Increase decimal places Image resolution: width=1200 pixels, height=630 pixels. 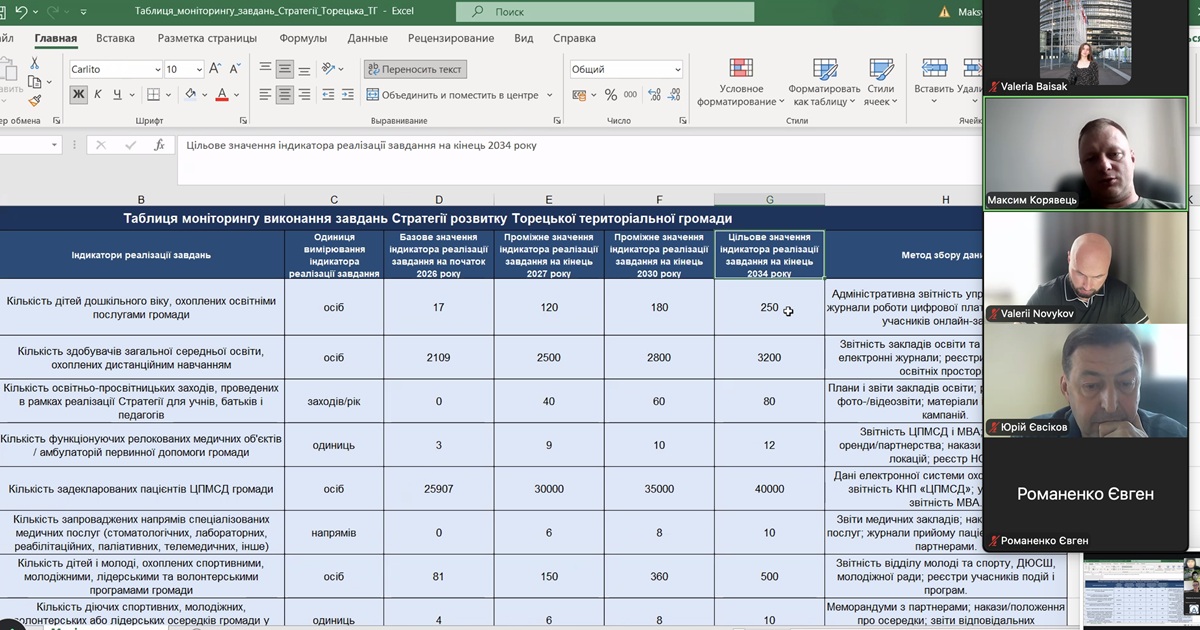pos(655,95)
